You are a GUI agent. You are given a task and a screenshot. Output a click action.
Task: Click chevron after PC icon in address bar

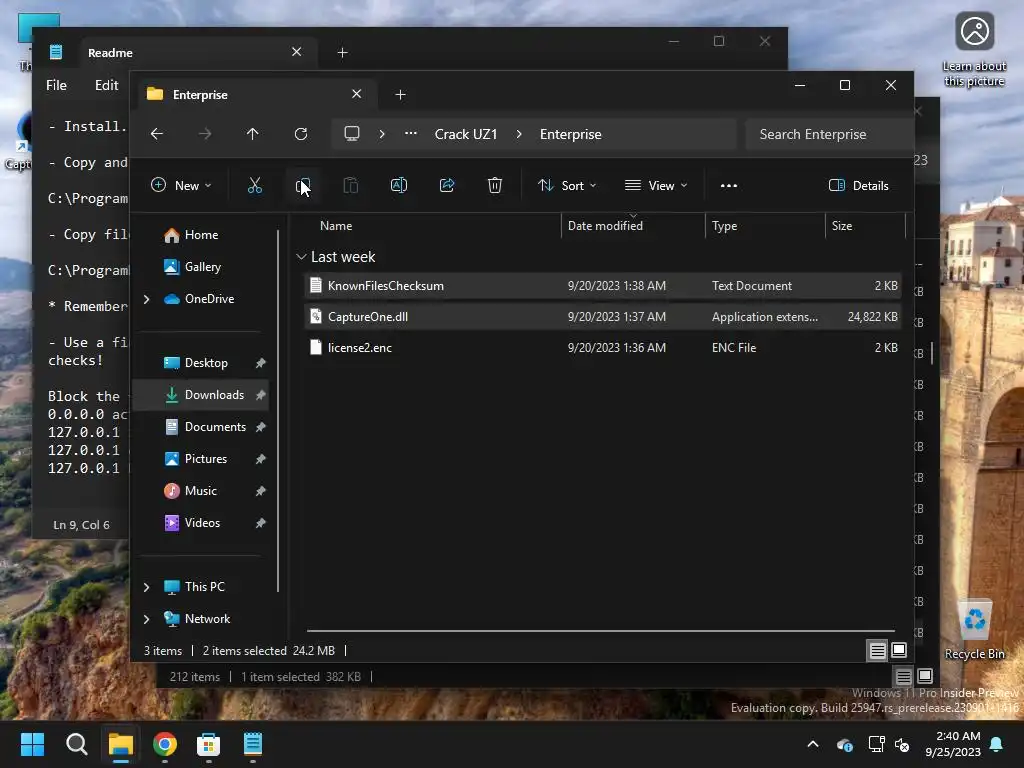pos(382,134)
